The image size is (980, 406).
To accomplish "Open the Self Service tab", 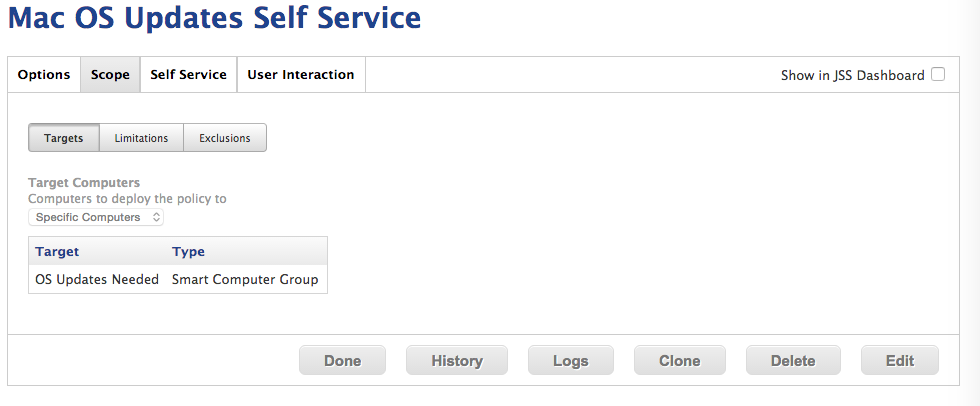I will [x=188, y=75].
